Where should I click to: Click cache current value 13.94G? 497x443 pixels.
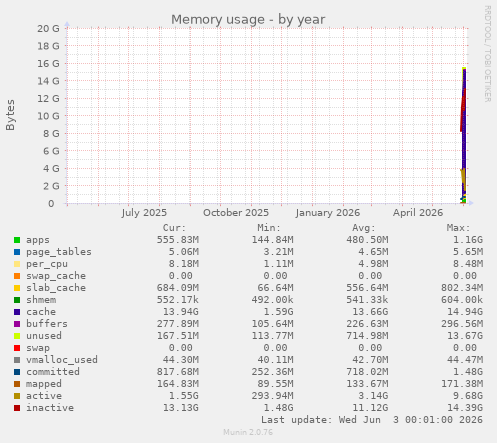coord(181,312)
